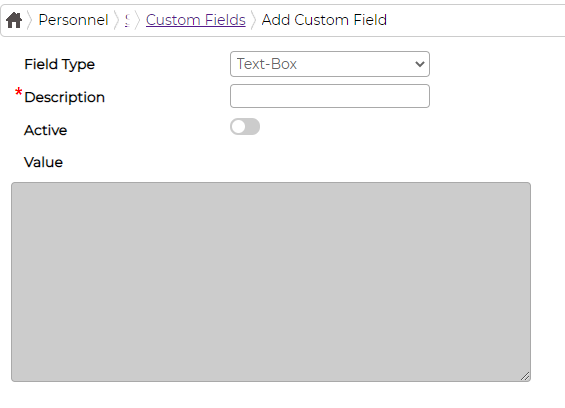
Task: Go to the home page icon
Action: tap(14, 20)
